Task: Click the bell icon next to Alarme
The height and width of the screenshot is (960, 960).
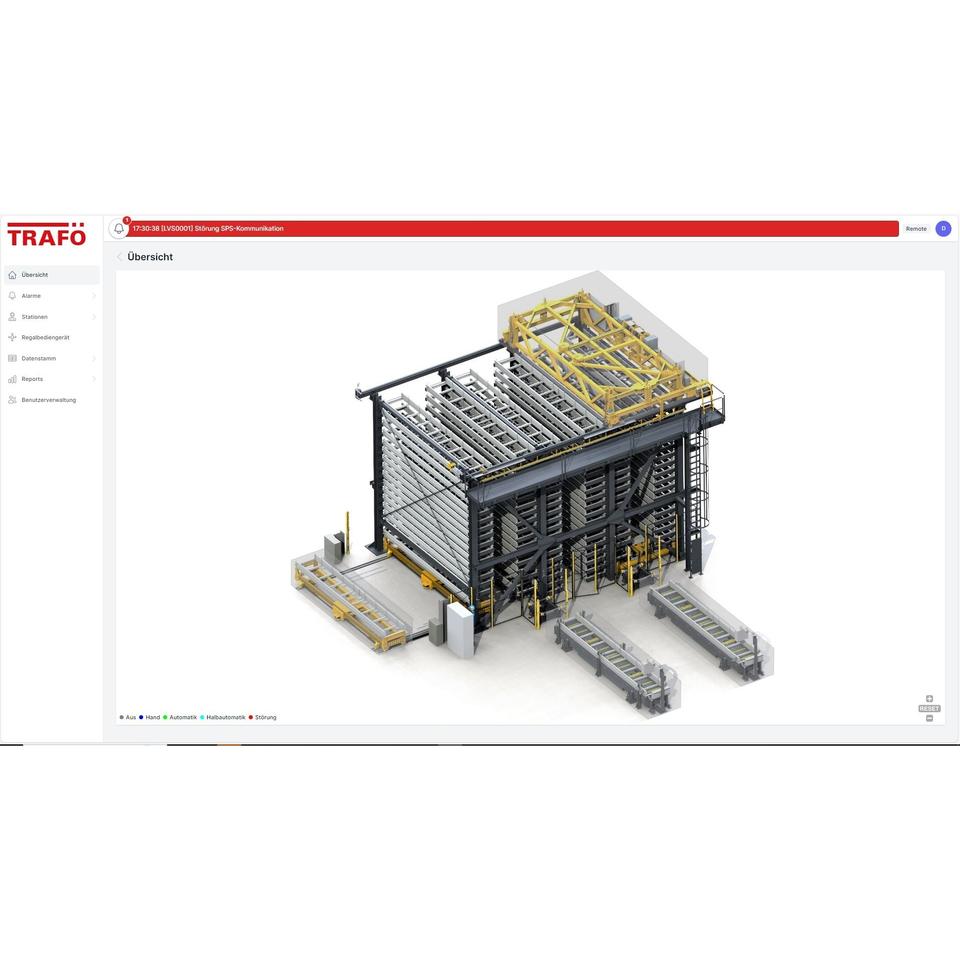Action: click(x=12, y=296)
